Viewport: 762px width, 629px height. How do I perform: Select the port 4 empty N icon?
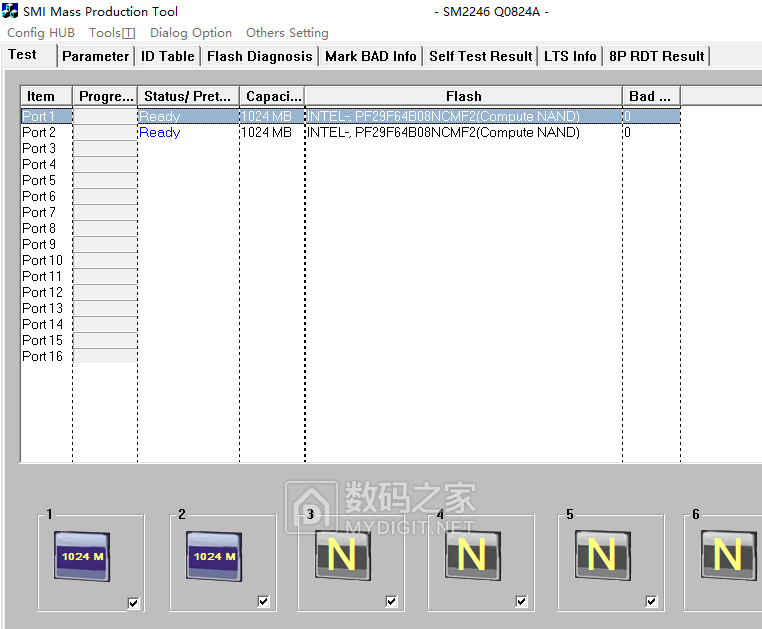click(x=472, y=554)
